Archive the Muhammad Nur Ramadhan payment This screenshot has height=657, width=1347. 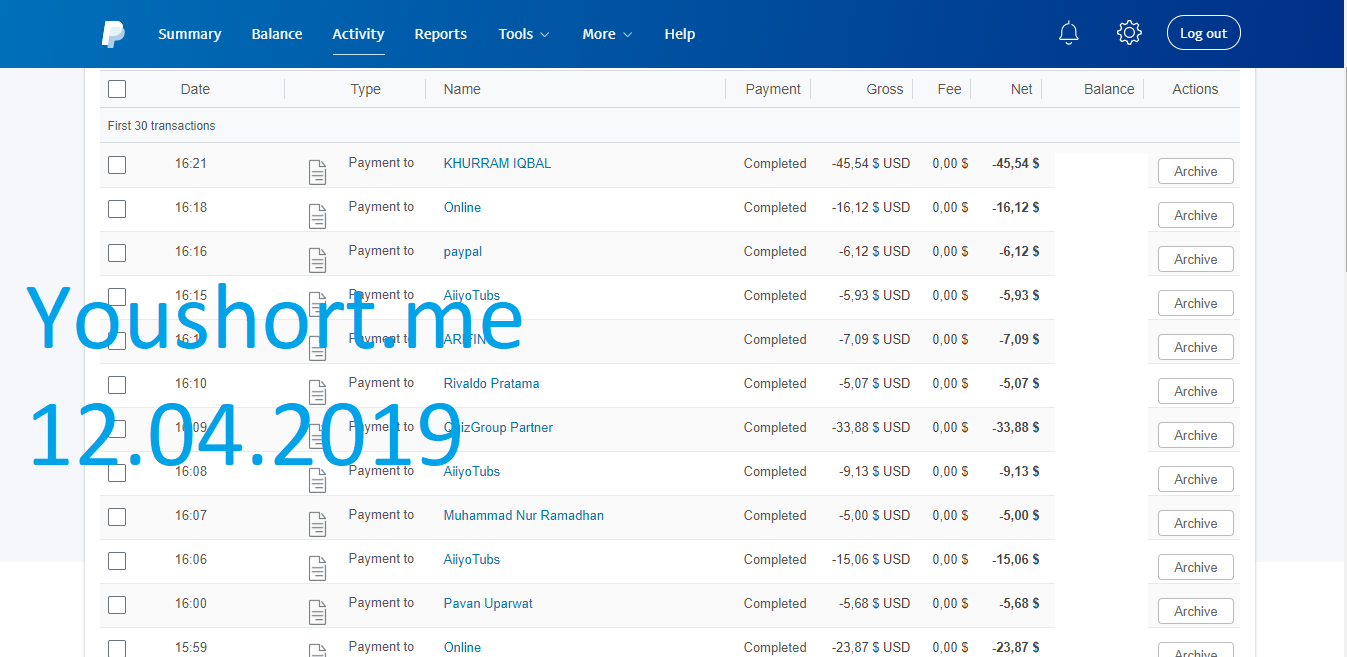coord(1195,523)
